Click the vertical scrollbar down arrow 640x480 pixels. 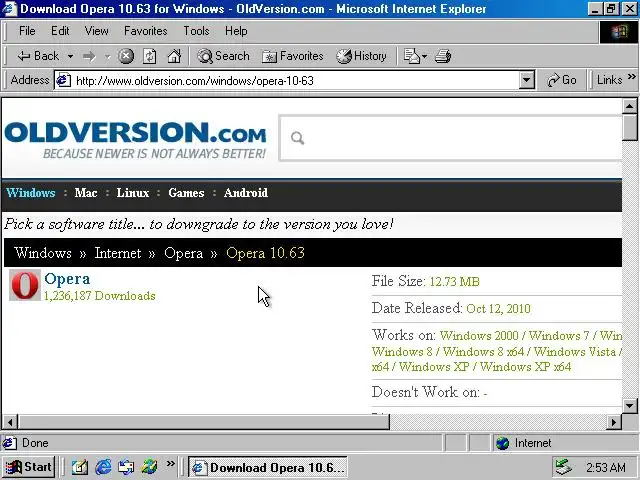pos(630,406)
